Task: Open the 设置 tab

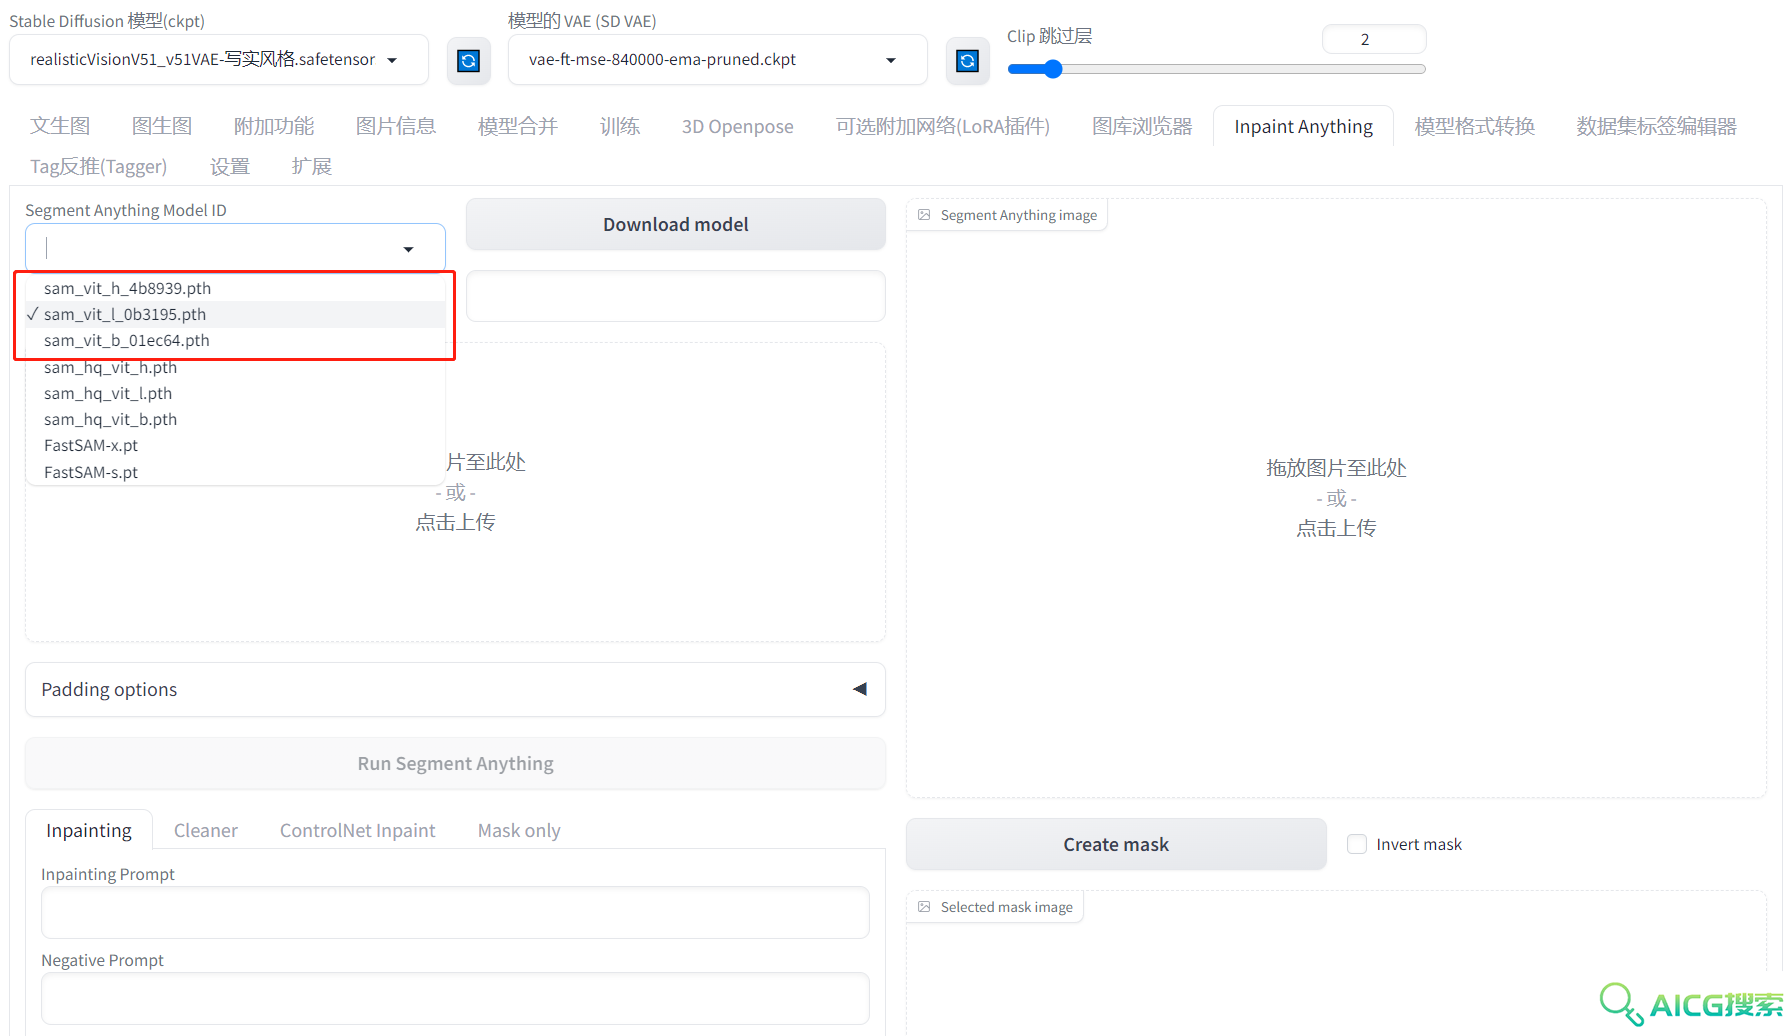Action: click(230, 166)
